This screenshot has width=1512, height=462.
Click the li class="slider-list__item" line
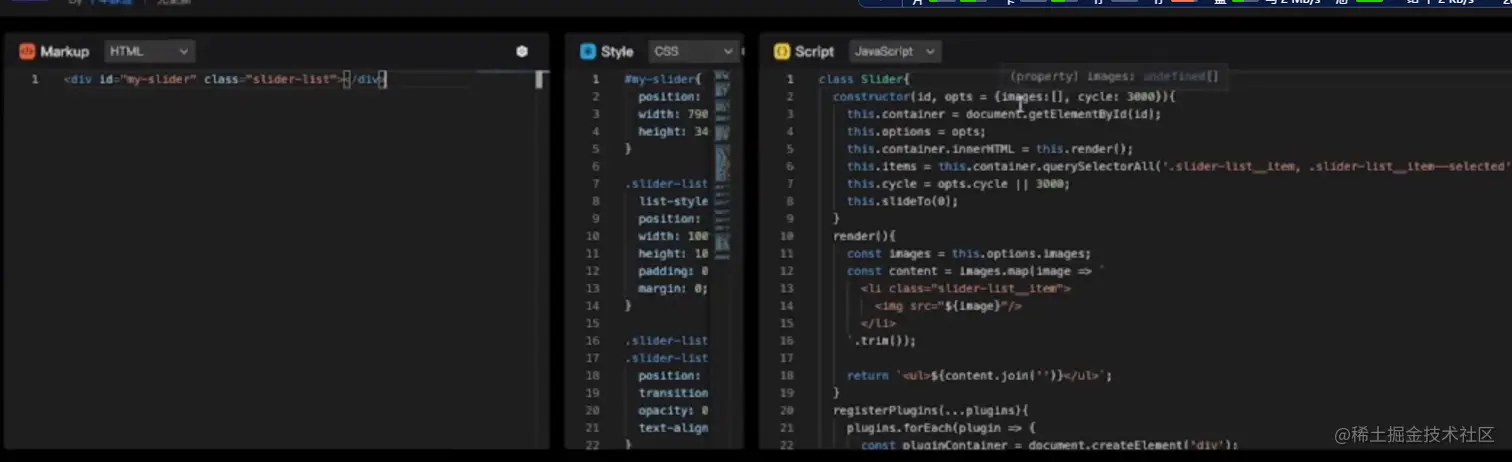click(966, 288)
